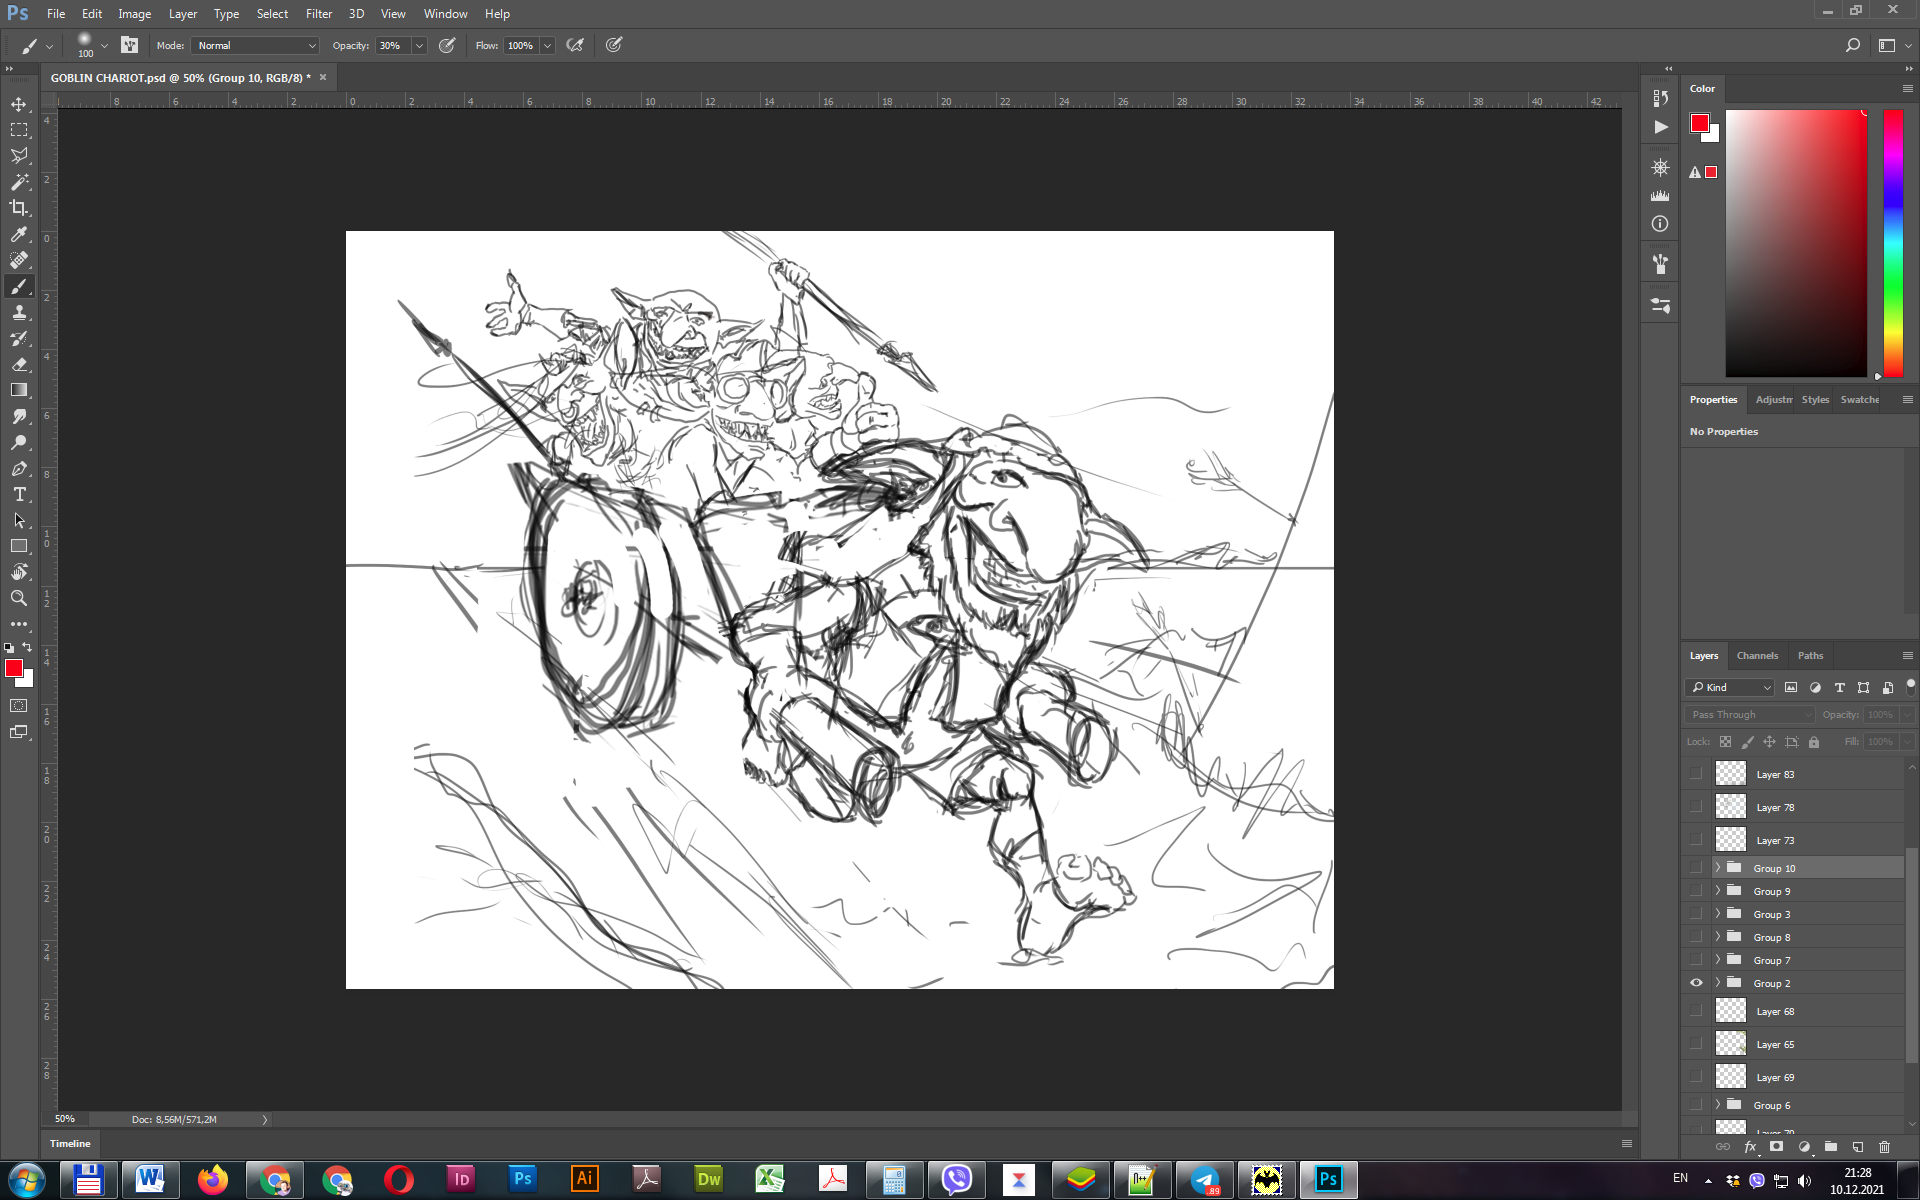Open the Actions panel play icon
Viewport: 1920px width, 1200px height.
point(1660,127)
